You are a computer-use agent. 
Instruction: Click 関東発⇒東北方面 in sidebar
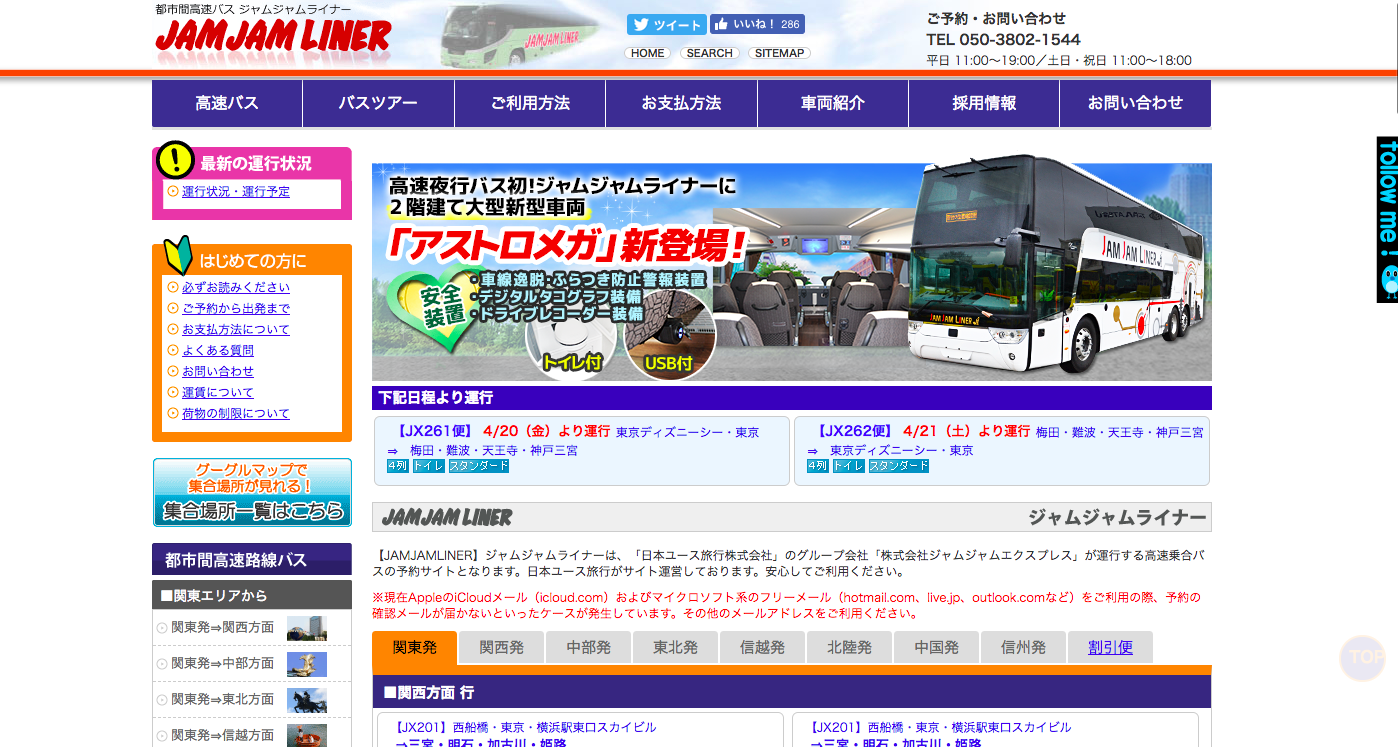222,699
